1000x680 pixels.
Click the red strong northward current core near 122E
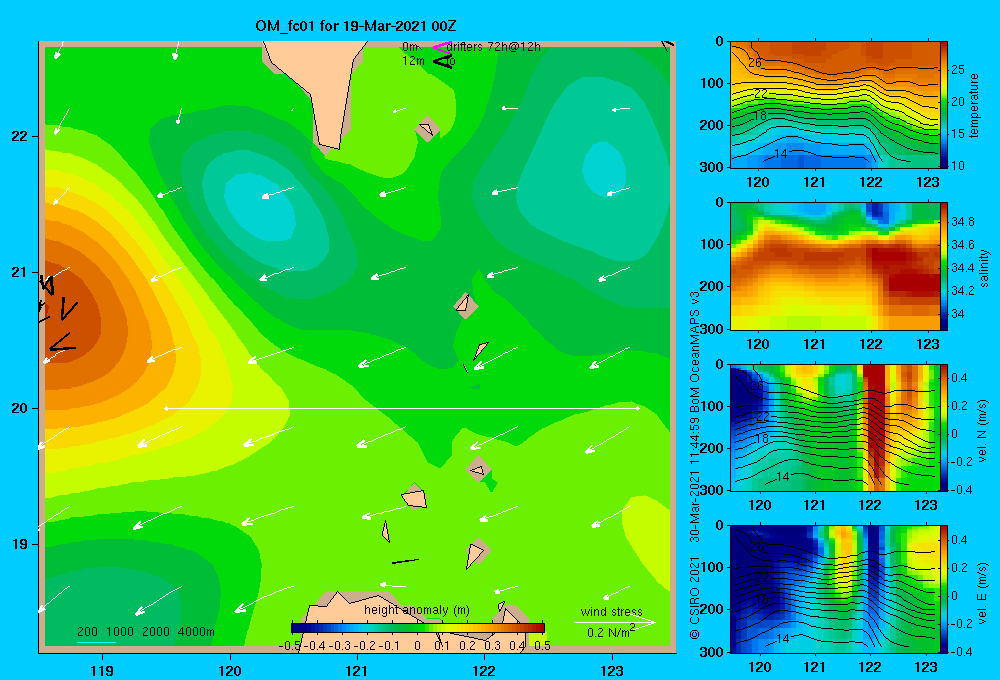pos(875,424)
